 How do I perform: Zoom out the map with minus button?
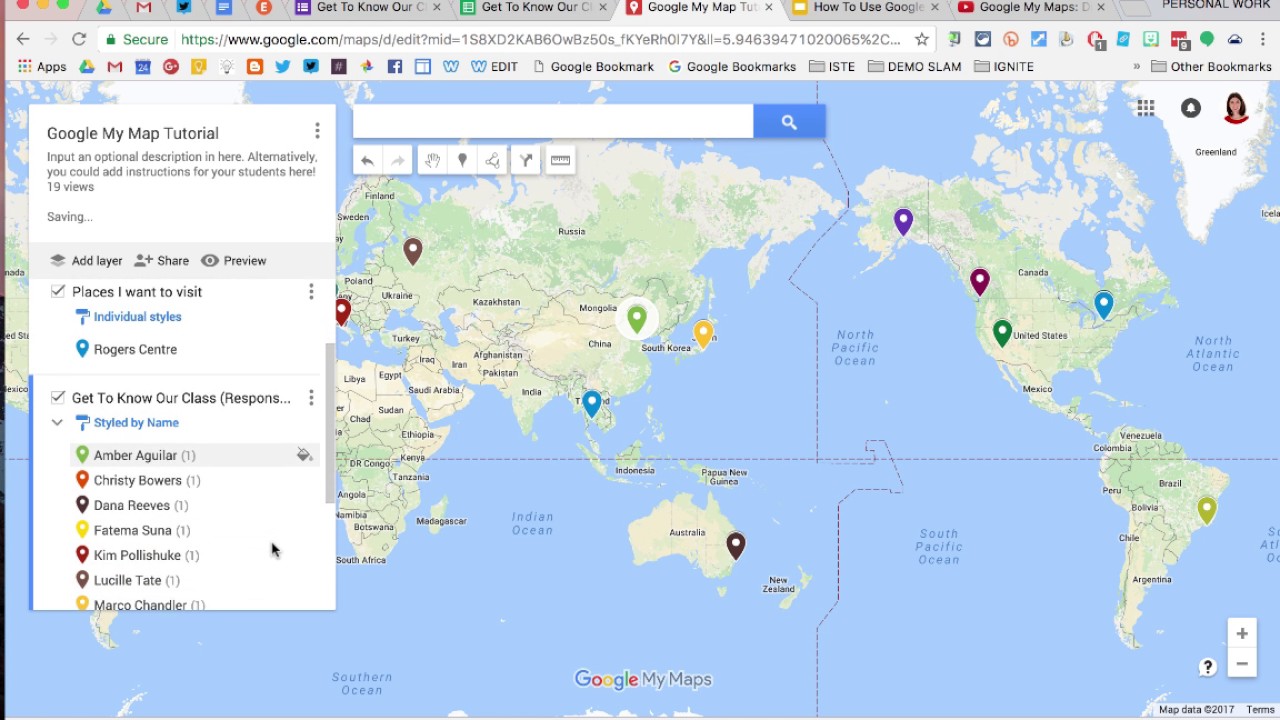[x=1242, y=663]
